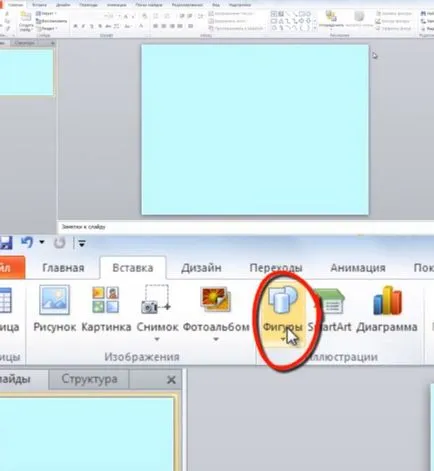Expand the Снимок dropdown arrow

coord(157,339)
